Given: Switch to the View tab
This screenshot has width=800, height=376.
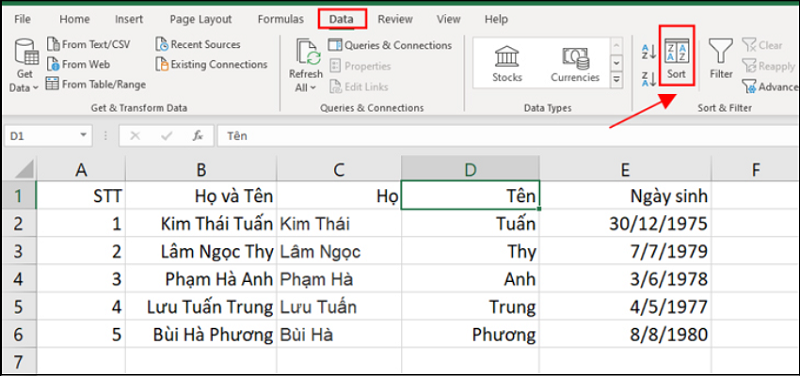Looking at the screenshot, I should click(x=448, y=19).
